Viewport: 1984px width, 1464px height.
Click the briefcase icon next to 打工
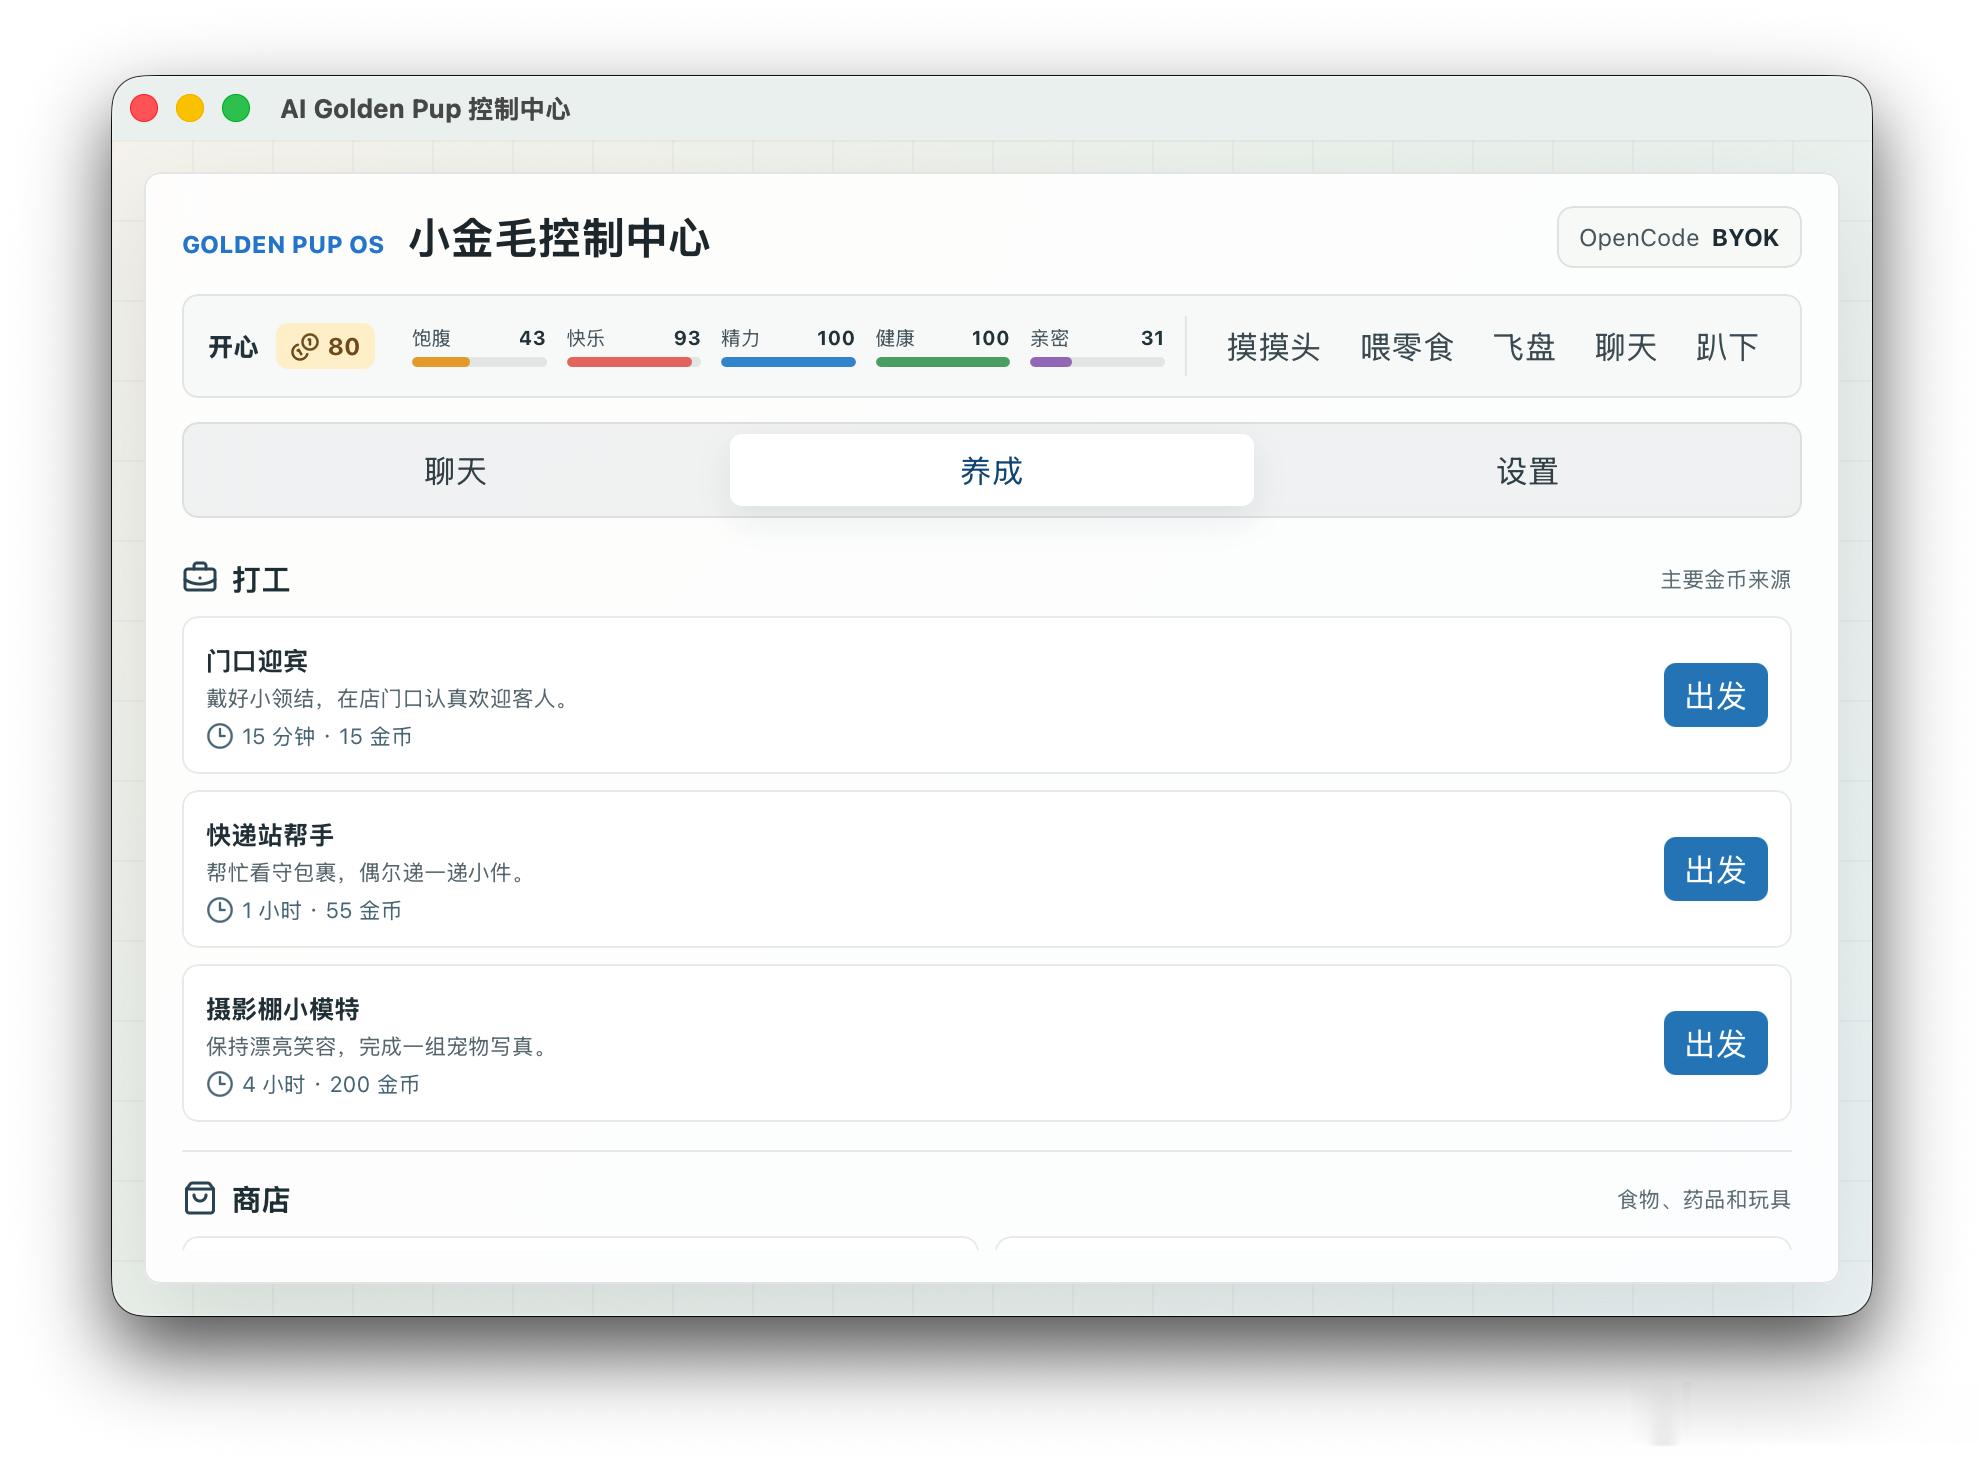coord(200,578)
